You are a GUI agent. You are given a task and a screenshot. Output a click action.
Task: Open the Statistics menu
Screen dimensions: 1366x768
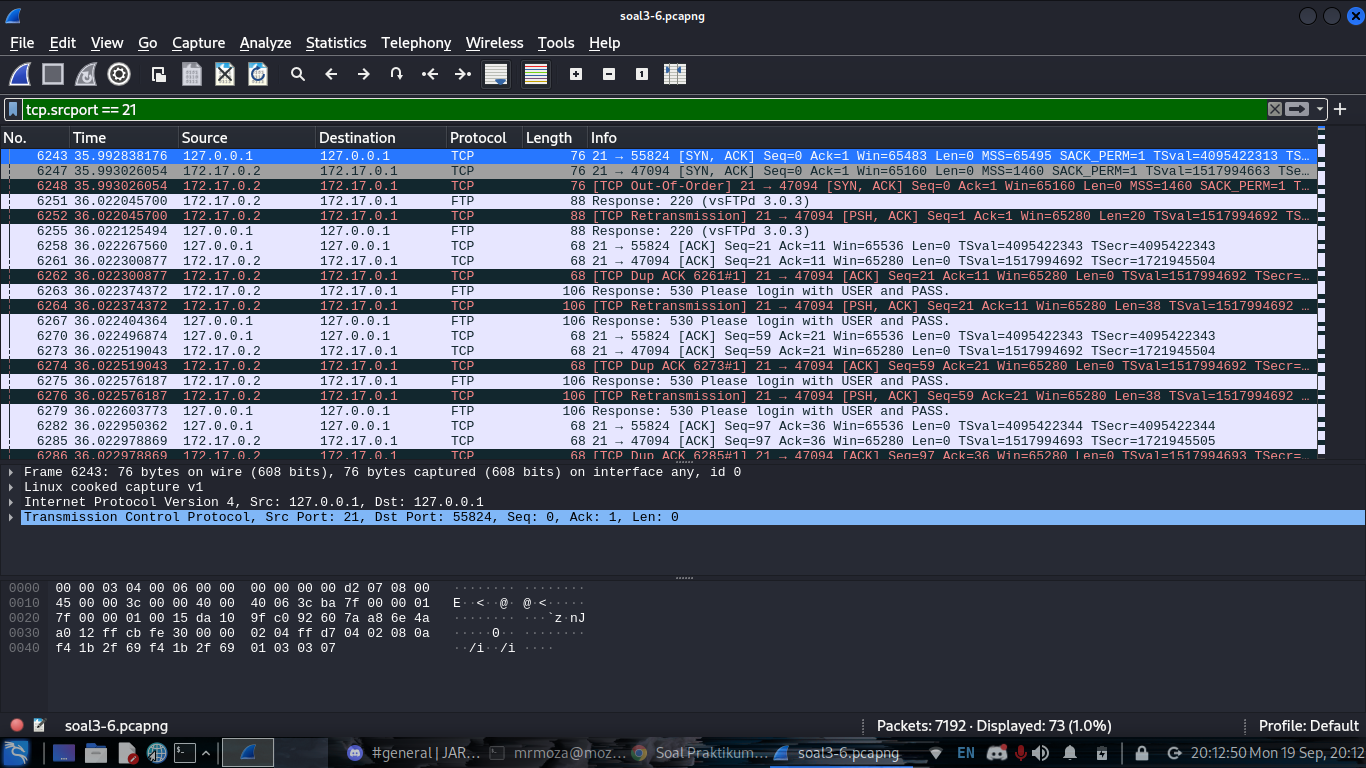336,43
